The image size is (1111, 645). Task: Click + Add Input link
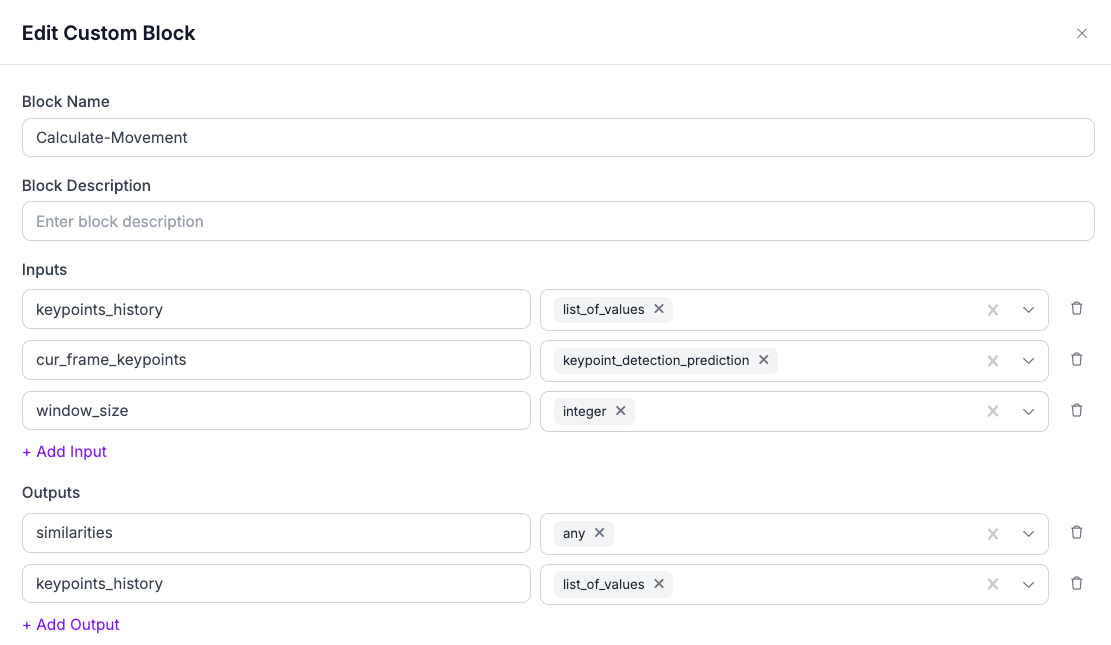tap(64, 452)
